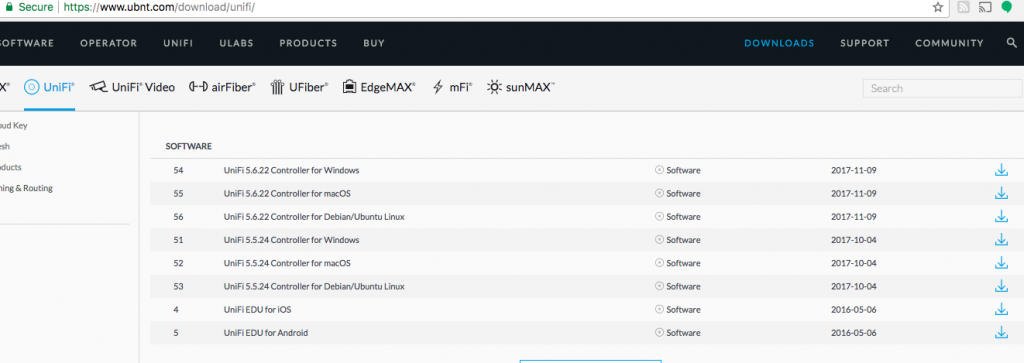Switch to the UniFi Video product tab

tap(133, 87)
